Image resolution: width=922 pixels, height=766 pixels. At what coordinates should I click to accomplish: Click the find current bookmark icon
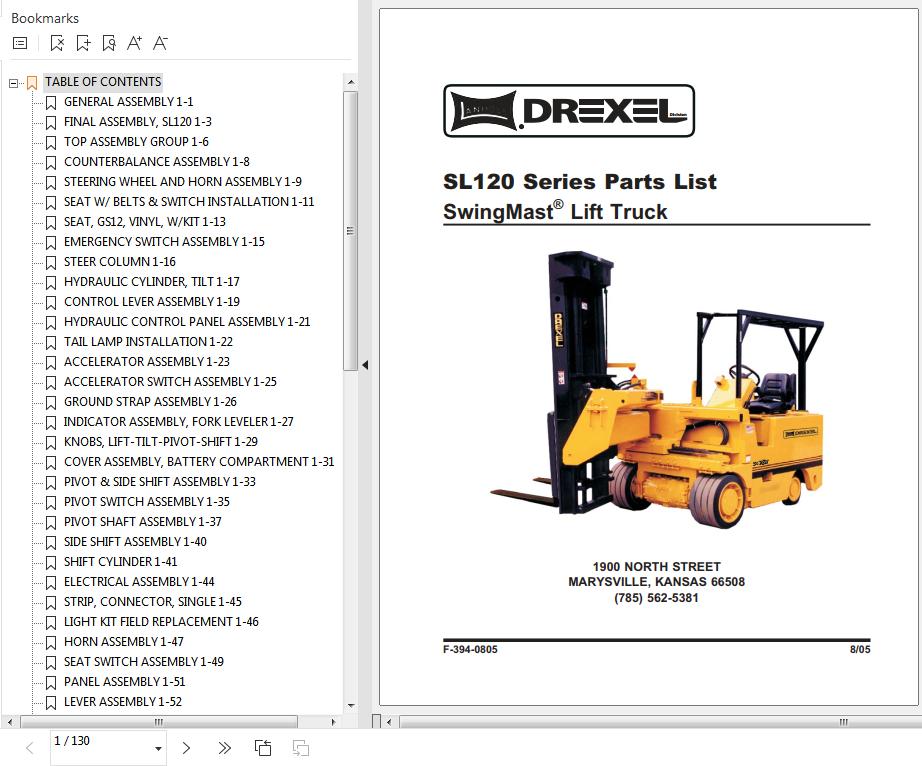(109, 43)
